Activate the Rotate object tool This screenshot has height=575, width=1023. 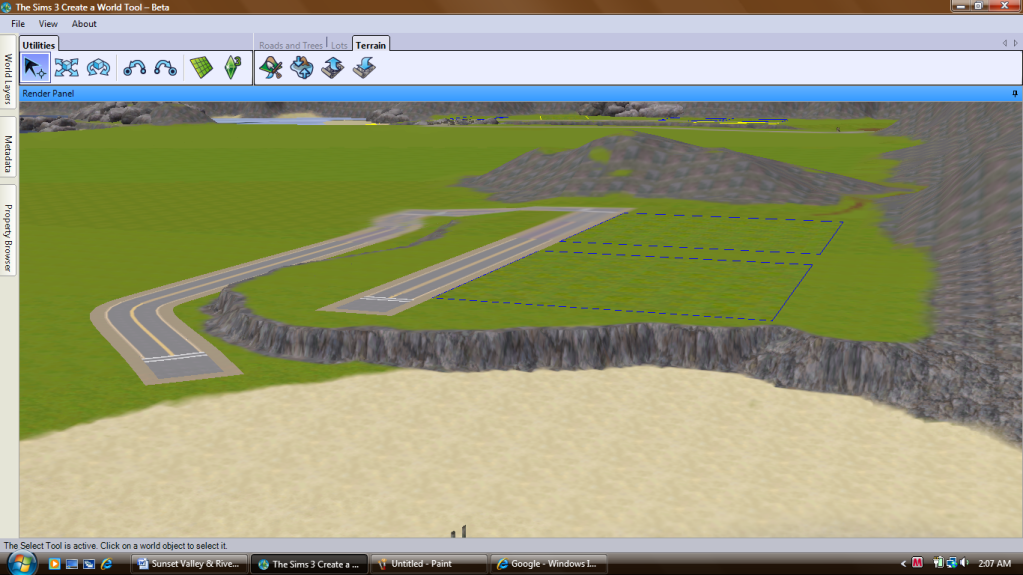98,68
